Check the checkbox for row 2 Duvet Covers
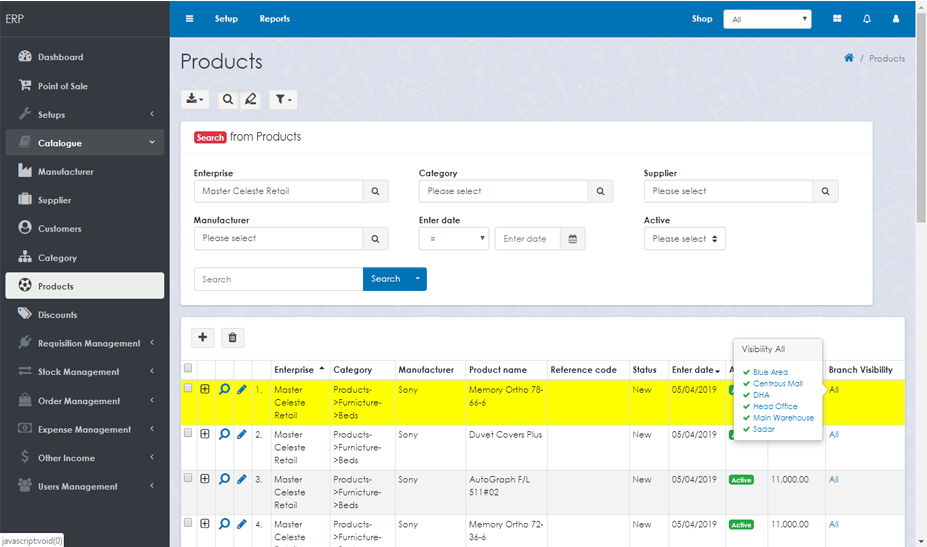 (188, 434)
